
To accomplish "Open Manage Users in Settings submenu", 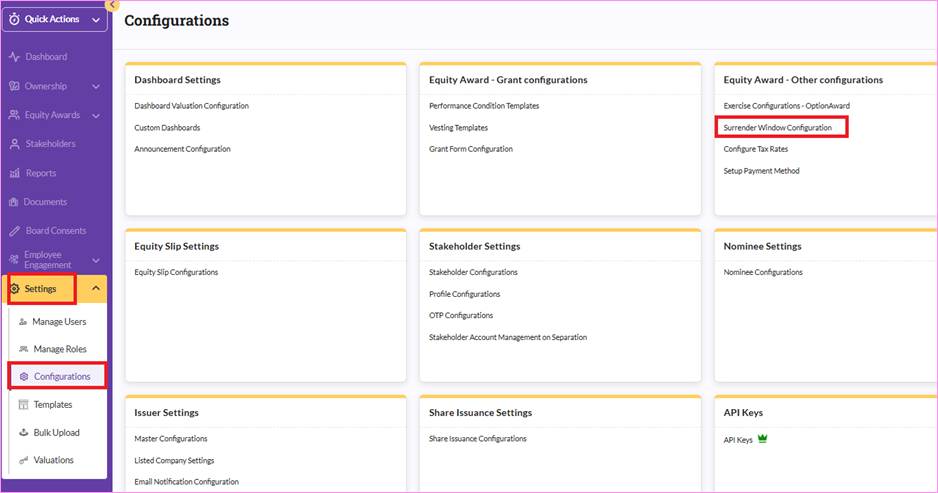I will coord(59,322).
